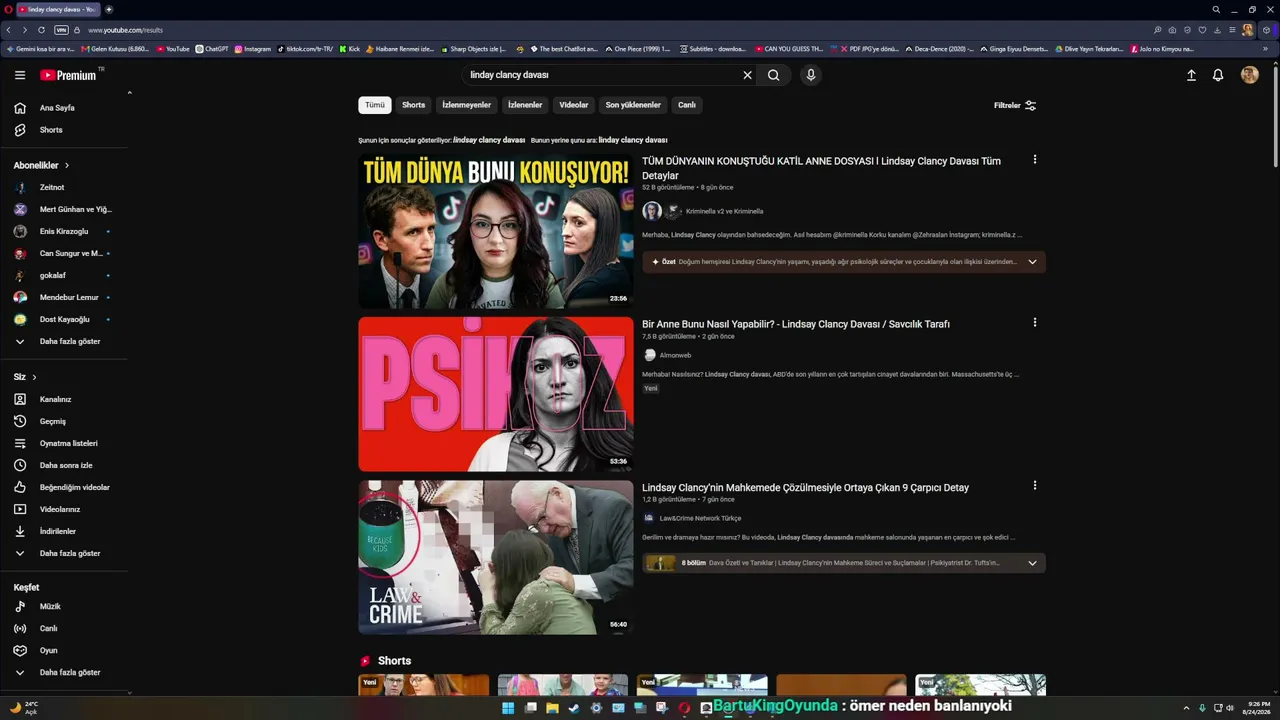The width and height of the screenshot is (1280, 720).
Task: Open the YouTube guide hamburger menu
Action: (x=20, y=75)
